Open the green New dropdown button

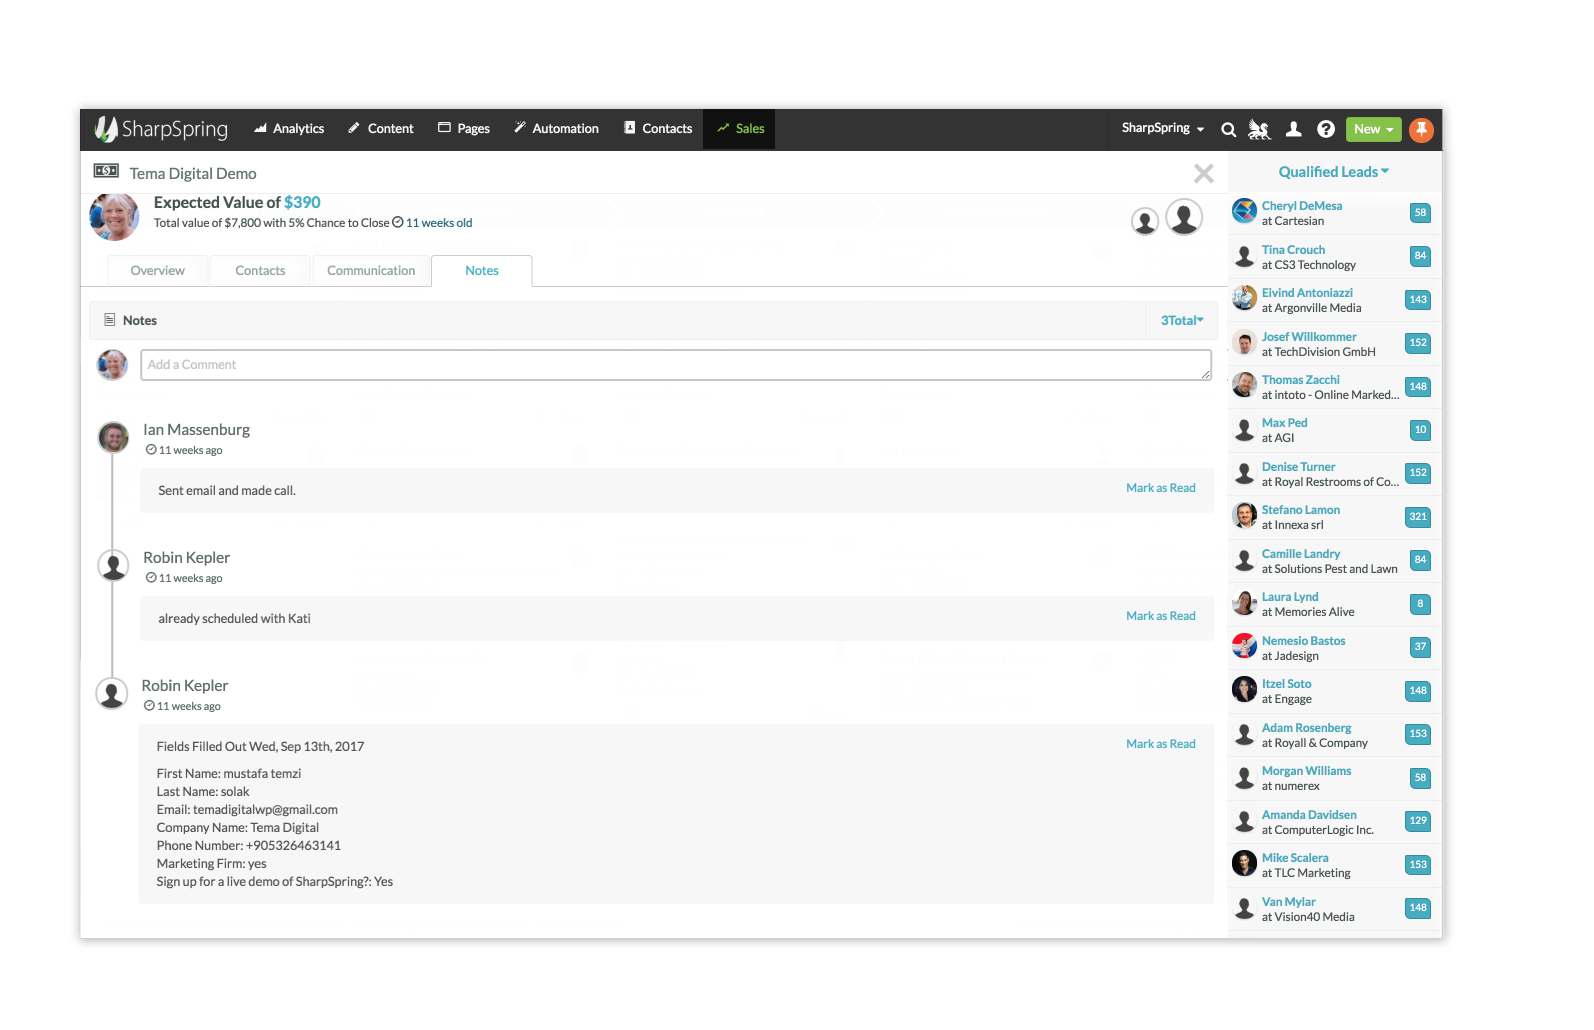1373,129
